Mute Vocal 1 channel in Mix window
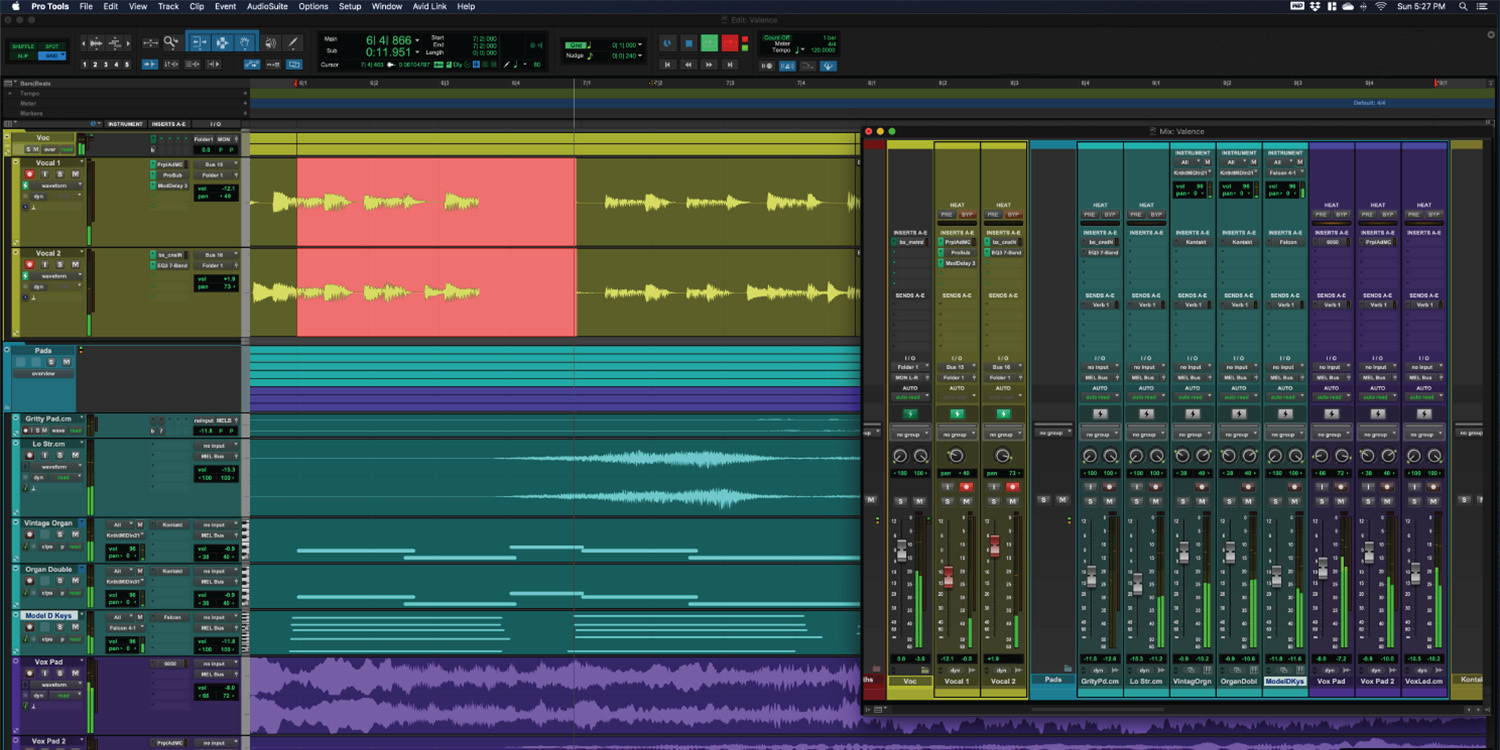The image size is (1500, 750). click(966, 500)
